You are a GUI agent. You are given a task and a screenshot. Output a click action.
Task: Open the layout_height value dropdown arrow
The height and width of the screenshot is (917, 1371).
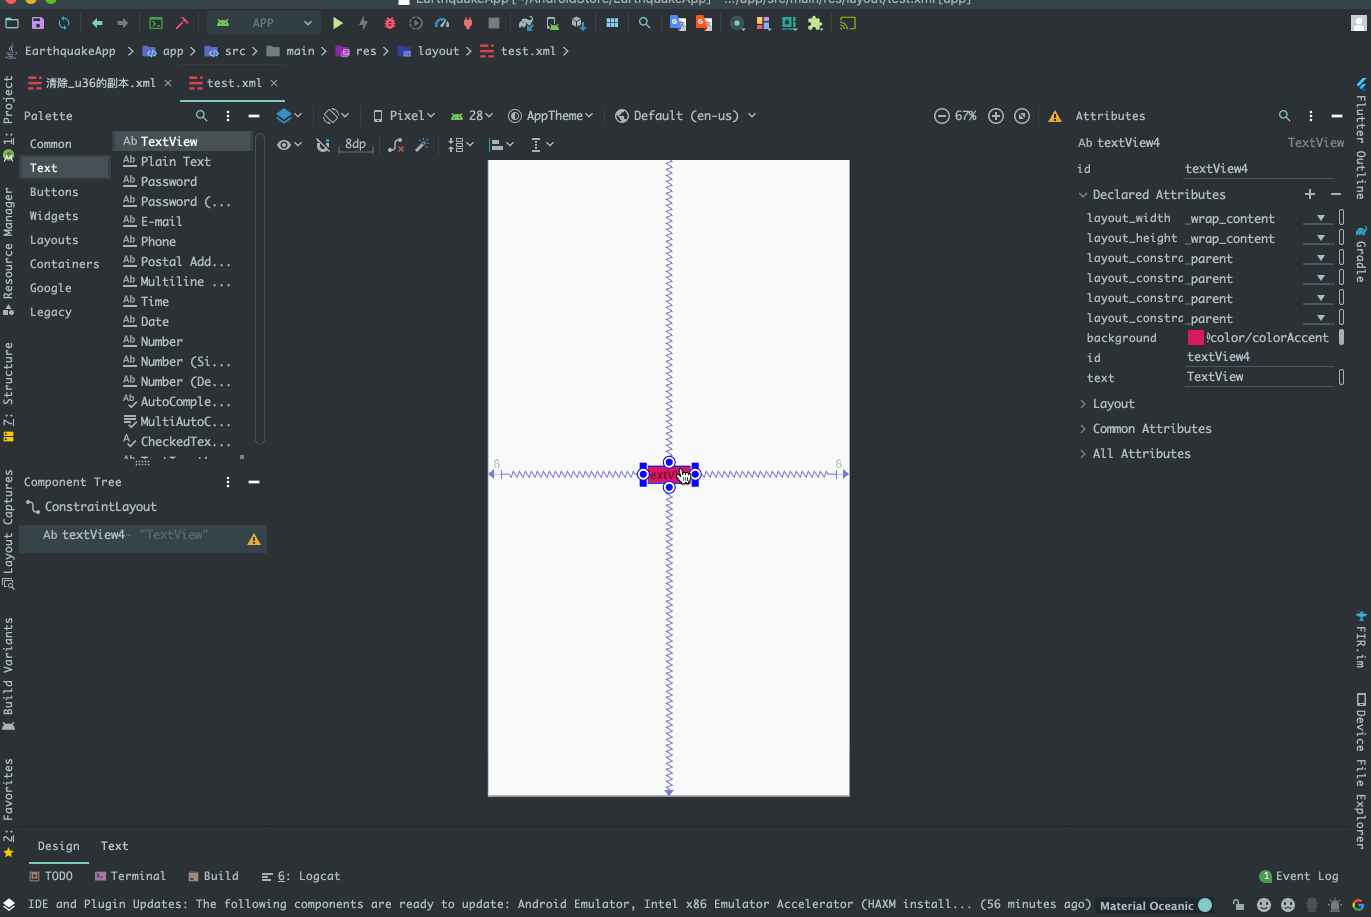(1321, 238)
